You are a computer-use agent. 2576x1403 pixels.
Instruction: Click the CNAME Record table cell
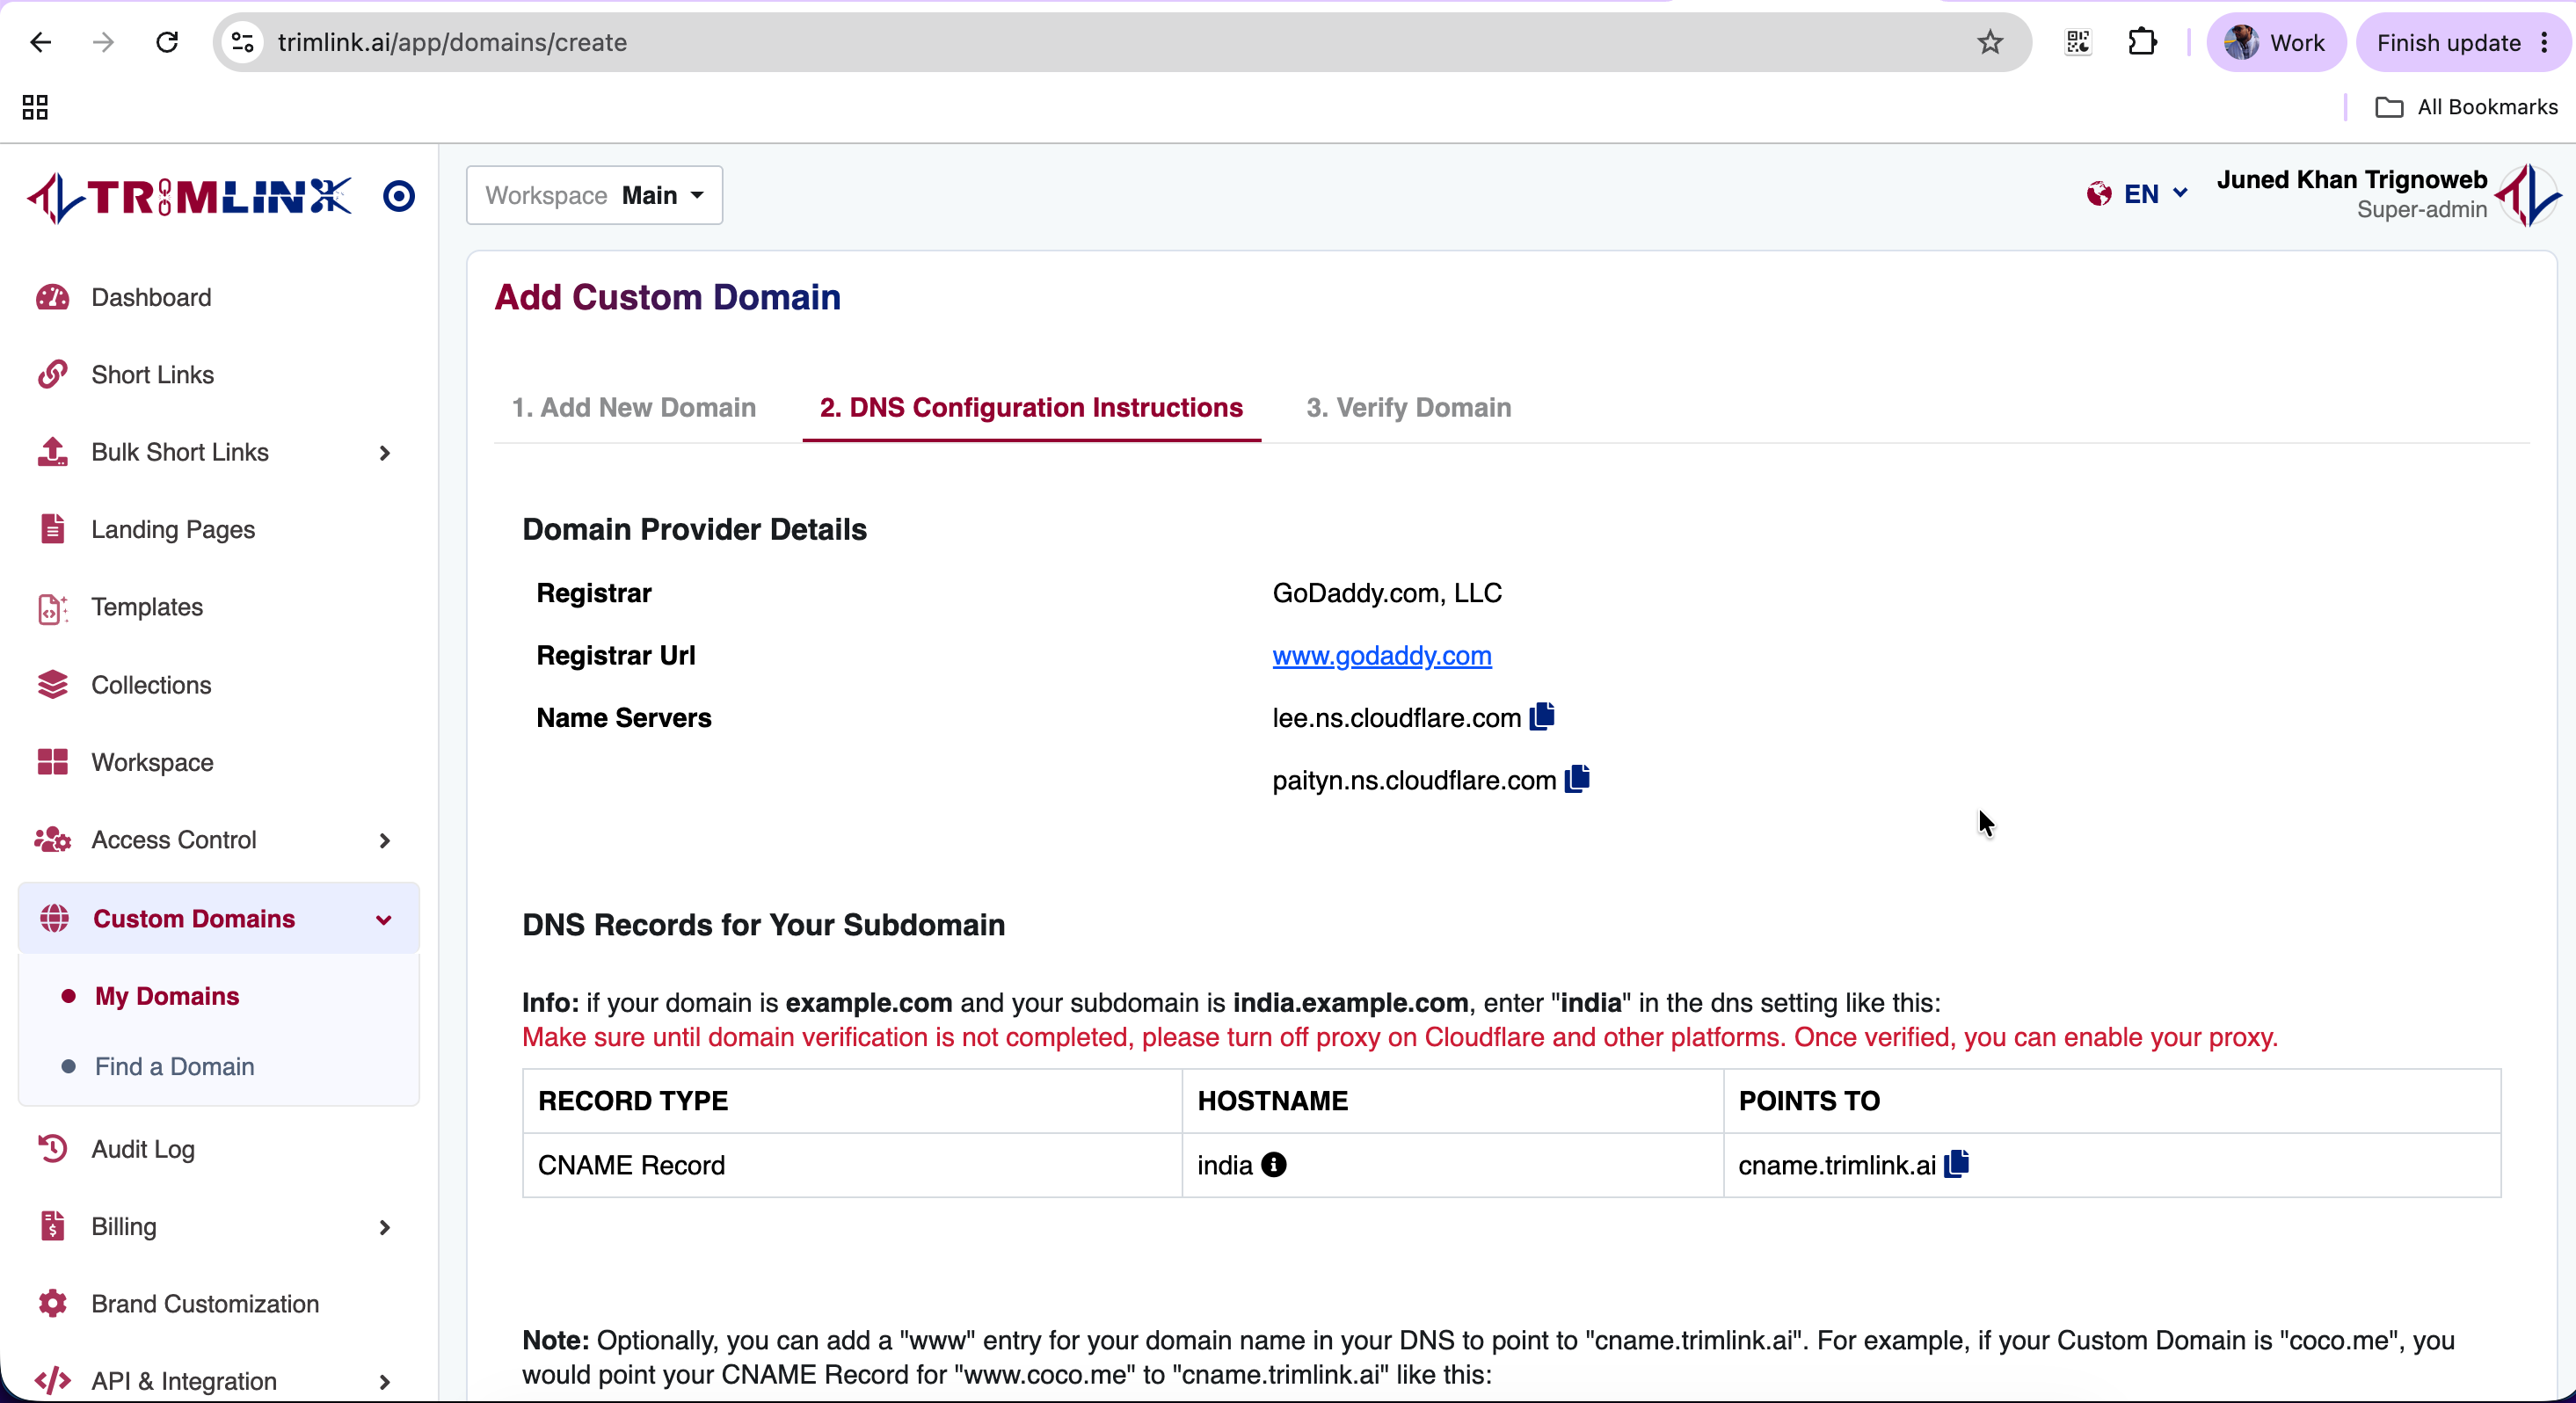coord(852,1165)
